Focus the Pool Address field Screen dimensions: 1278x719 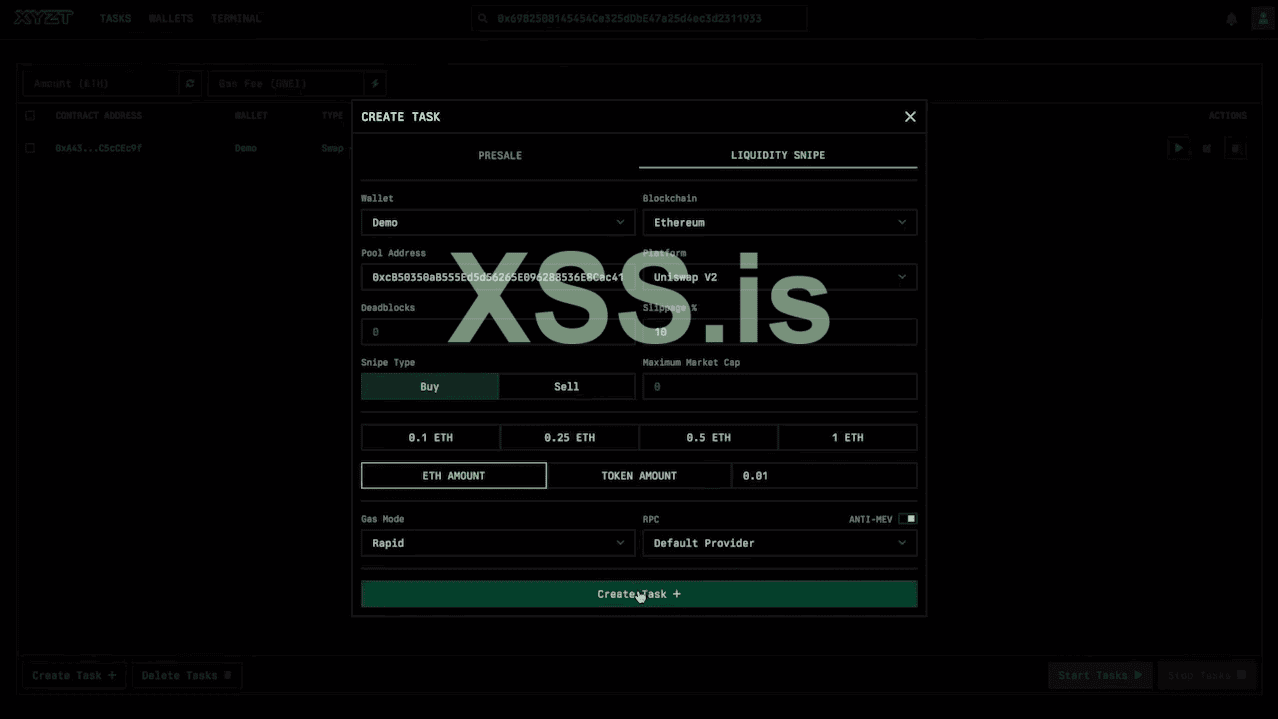498,277
